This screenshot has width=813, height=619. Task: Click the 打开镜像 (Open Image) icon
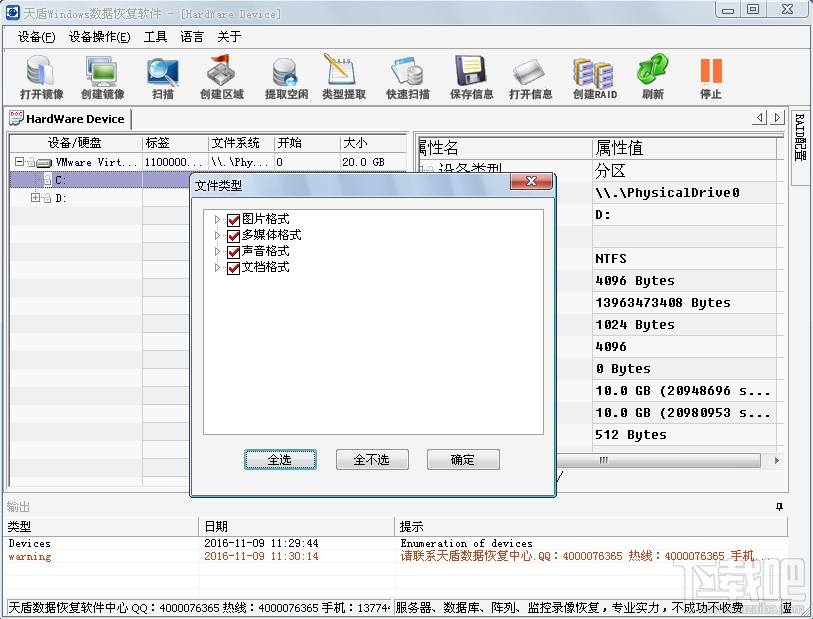coord(37,70)
